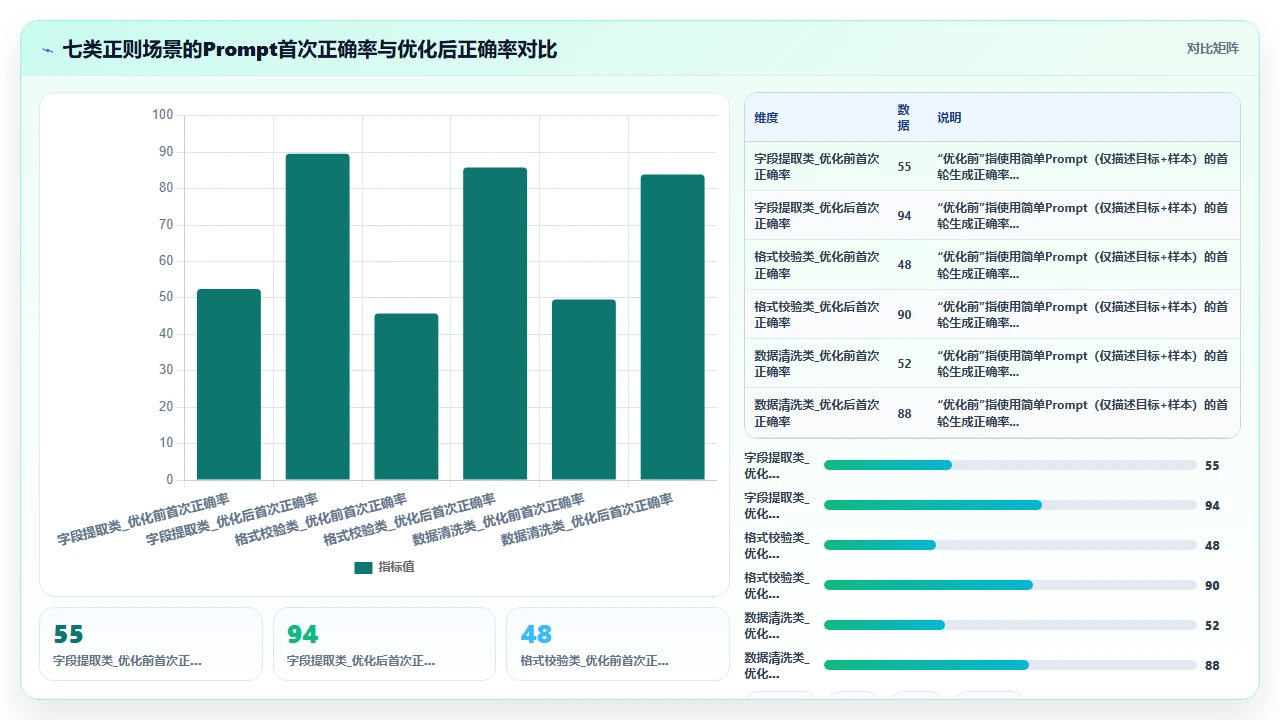Click progress bar with value 88
Image resolution: width=1280 pixels, height=720 pixels.
pos(1010,665)
